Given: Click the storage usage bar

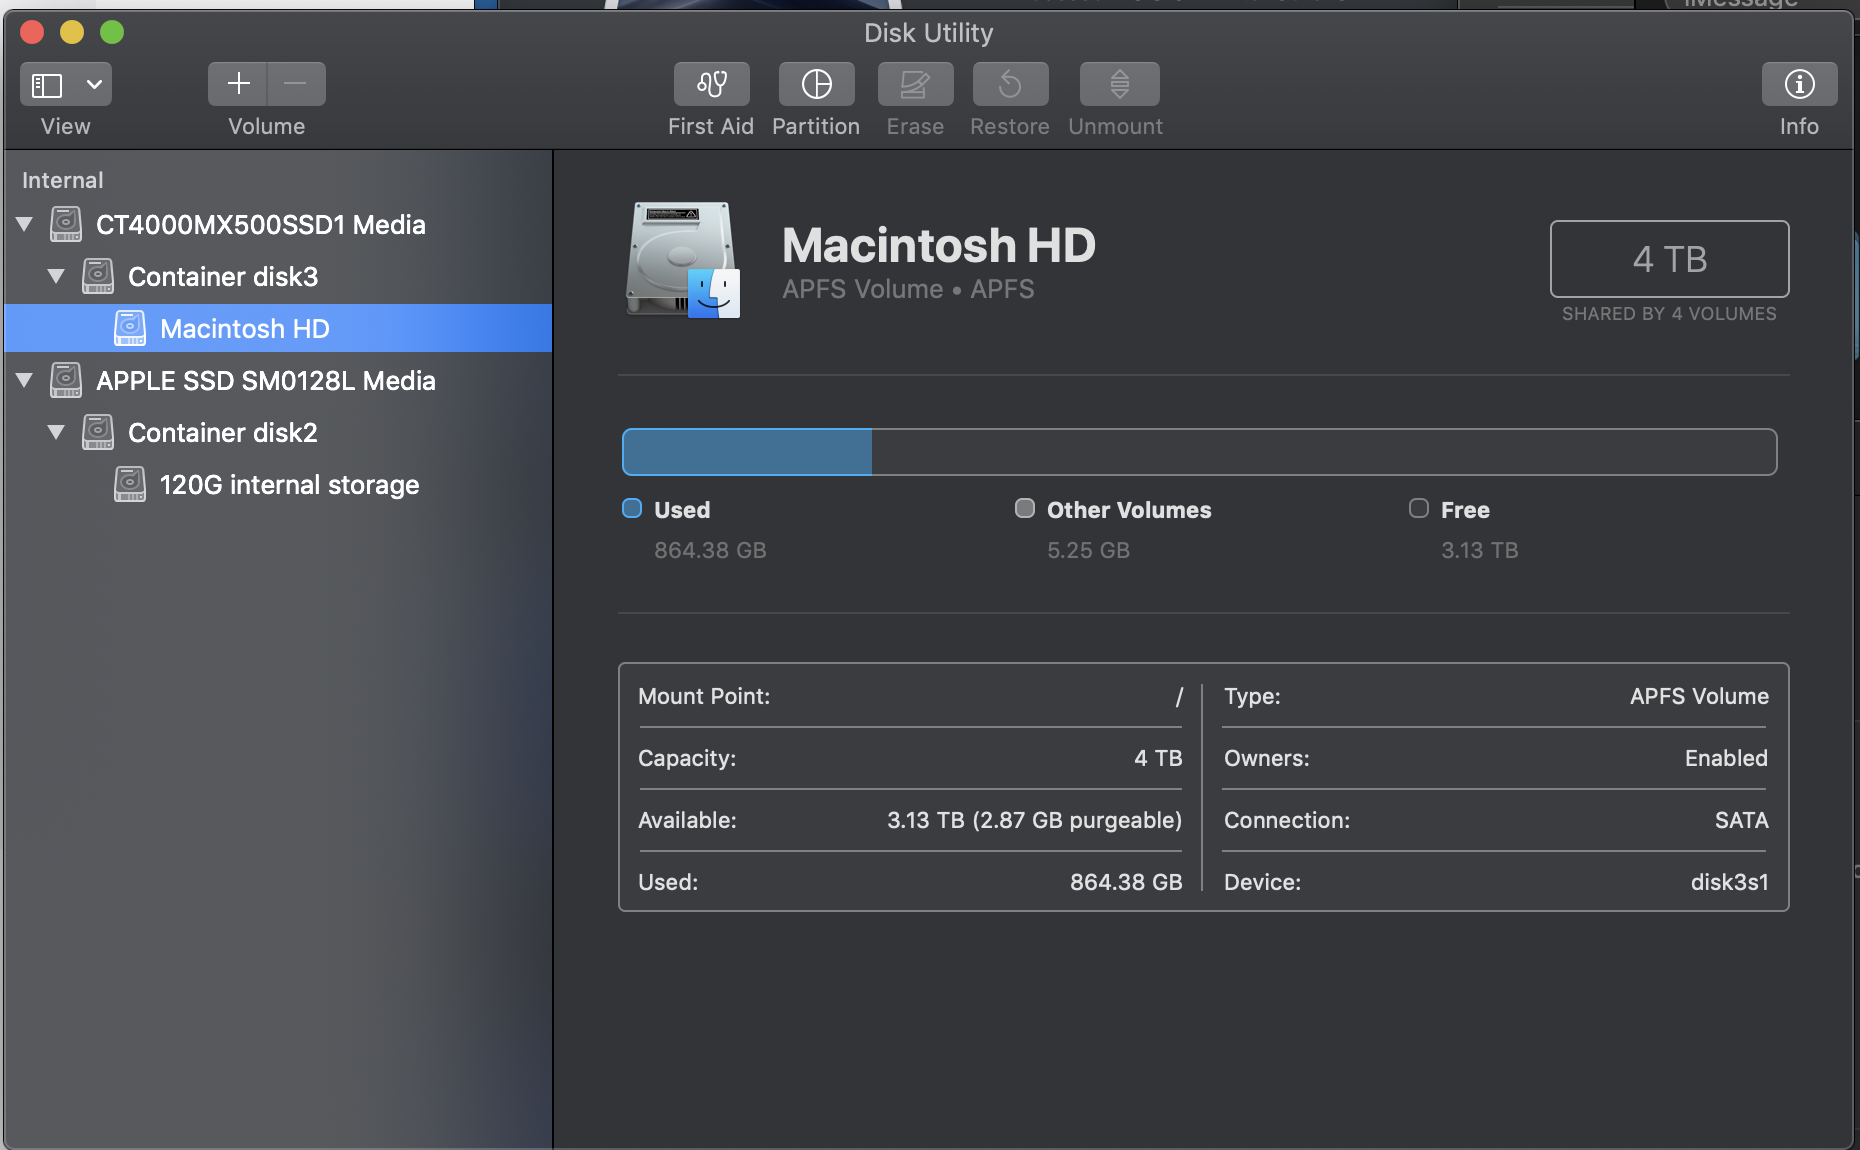Looking at the screenshot, I should click(1197, 451).
